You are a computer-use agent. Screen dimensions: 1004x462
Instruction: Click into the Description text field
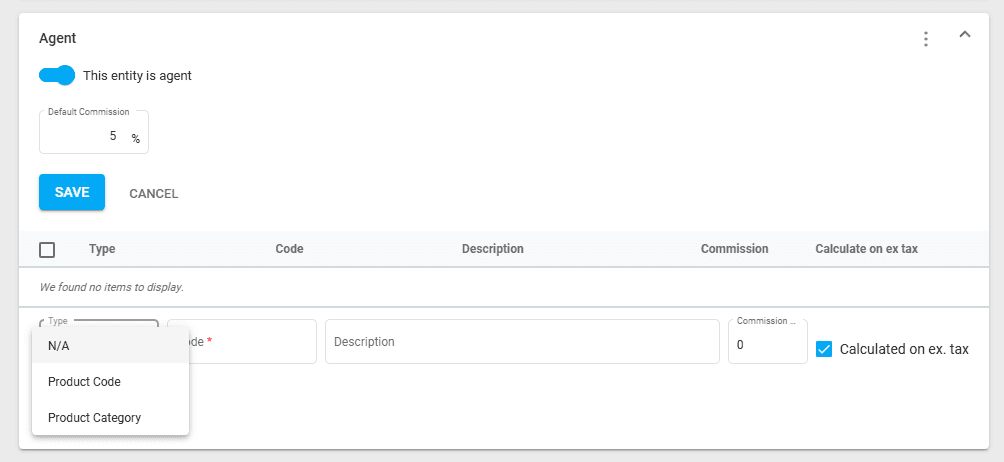[521, 342]
